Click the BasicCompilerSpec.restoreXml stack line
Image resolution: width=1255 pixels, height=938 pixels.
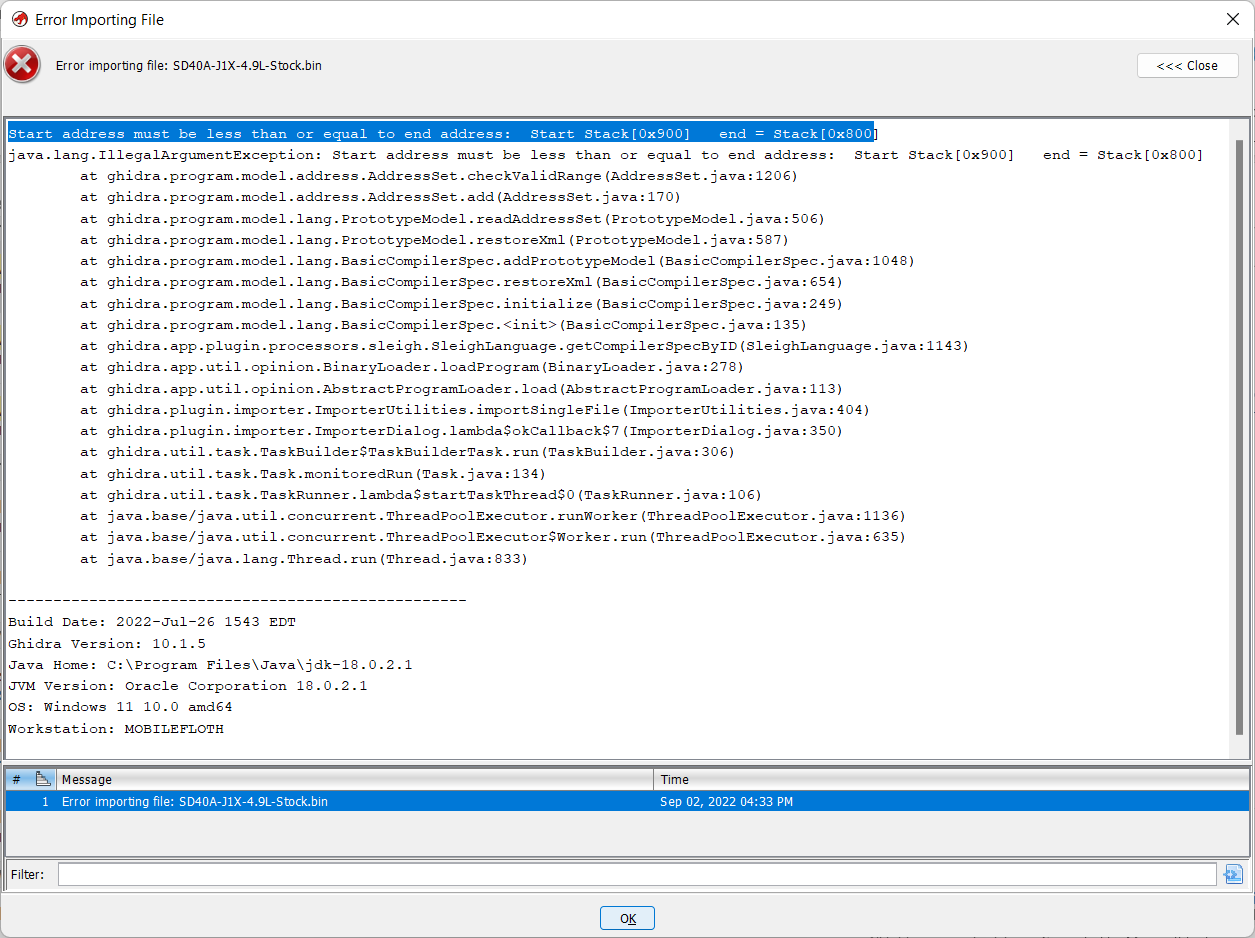[x=461, y=282]
